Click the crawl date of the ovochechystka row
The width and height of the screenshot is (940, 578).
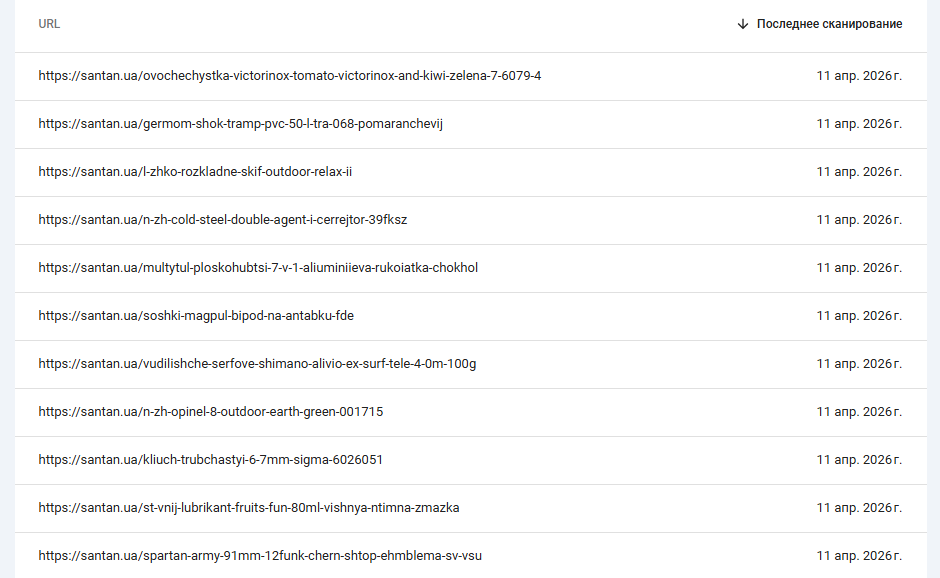[x=859, y=76]
